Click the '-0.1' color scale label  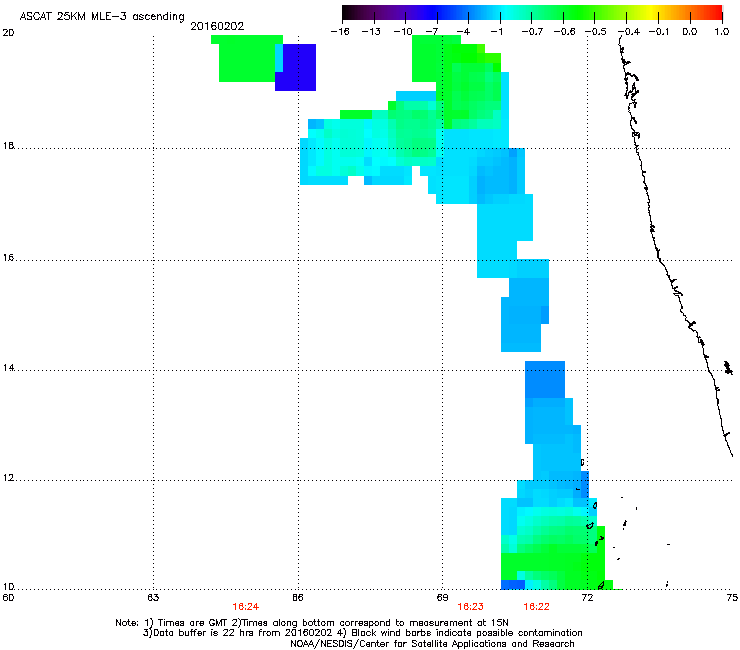click(659, 32)
